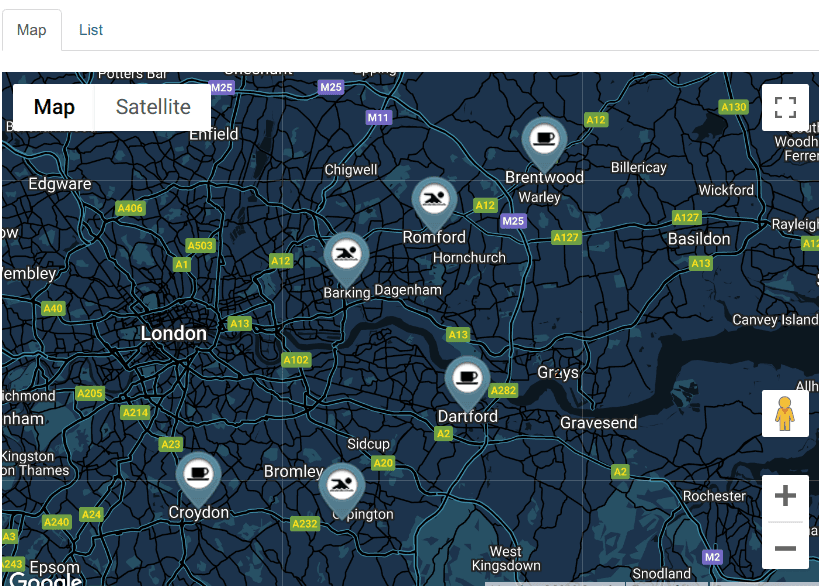This screenshot has height=586, width=819.
Task: Click the Dartford cafe marker
Action: (x=467, y=381)
